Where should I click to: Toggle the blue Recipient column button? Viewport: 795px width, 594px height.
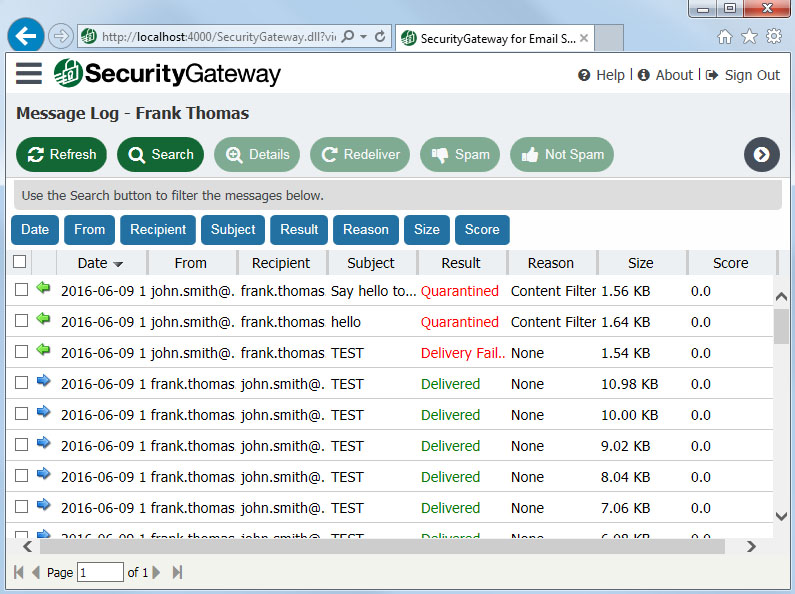point(158,230)
